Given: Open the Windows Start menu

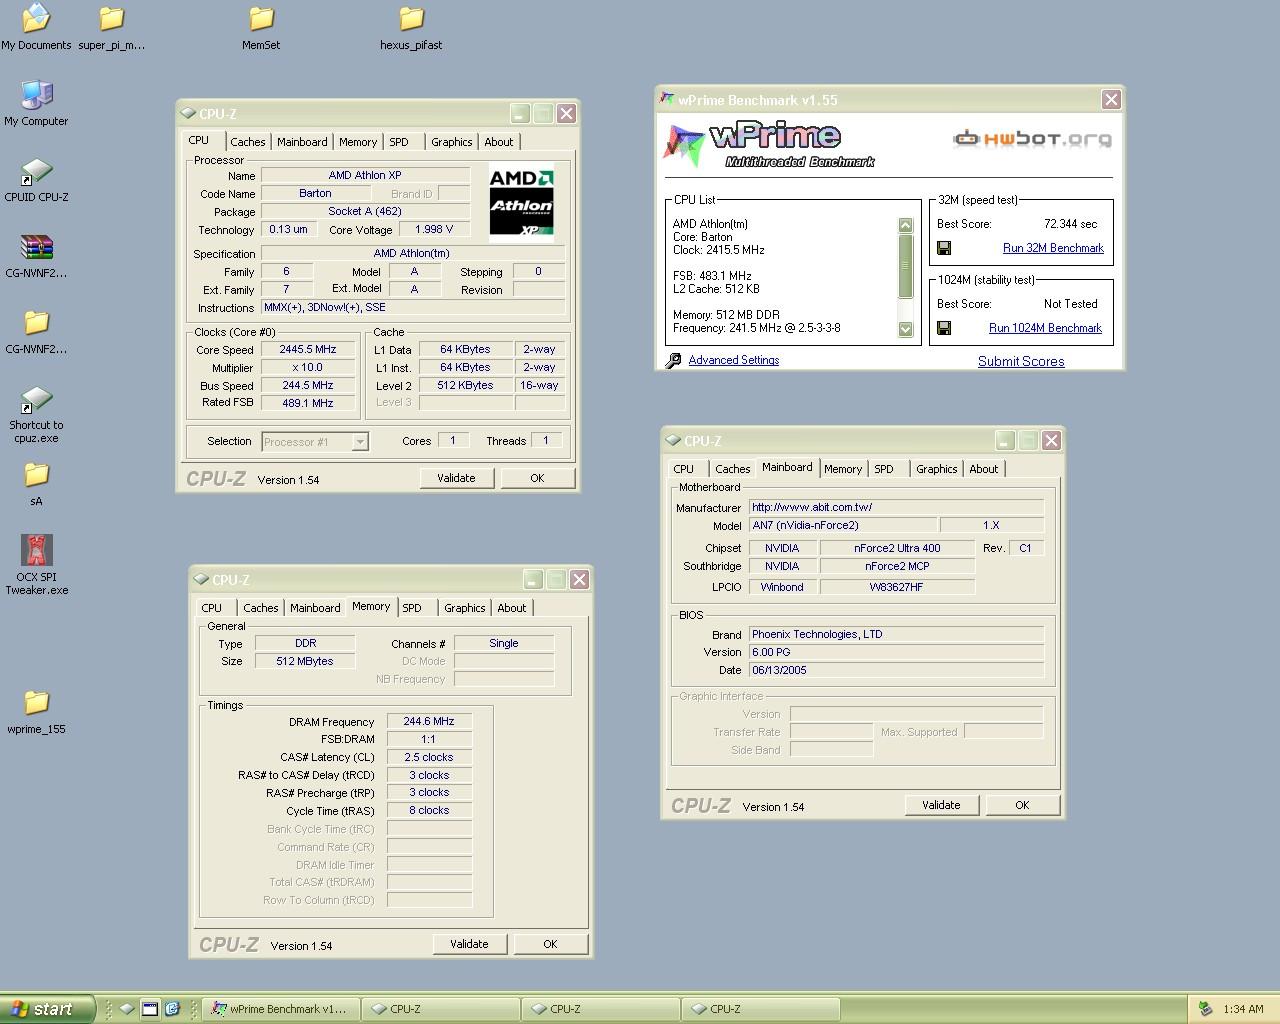Looking at the screenshot, I should [47, 1009].
